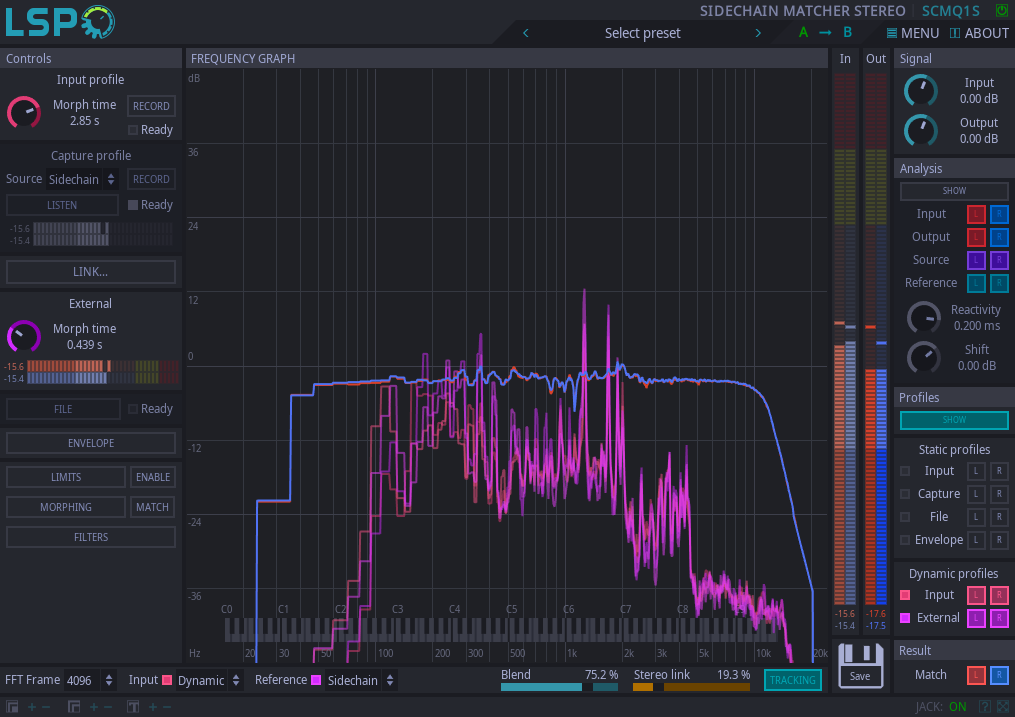Toggle the Dynamic profiles External checkbox
Viewport: 1015px width, 717px height.
point(906,618)
